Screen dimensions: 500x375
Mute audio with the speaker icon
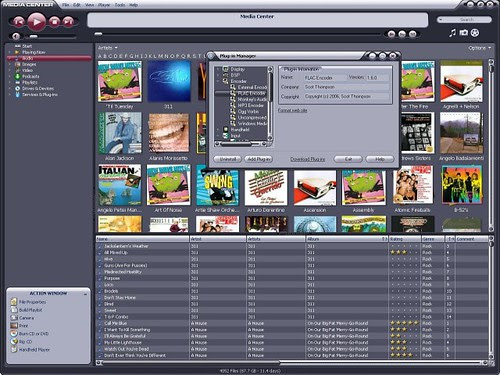coord(16,36)
